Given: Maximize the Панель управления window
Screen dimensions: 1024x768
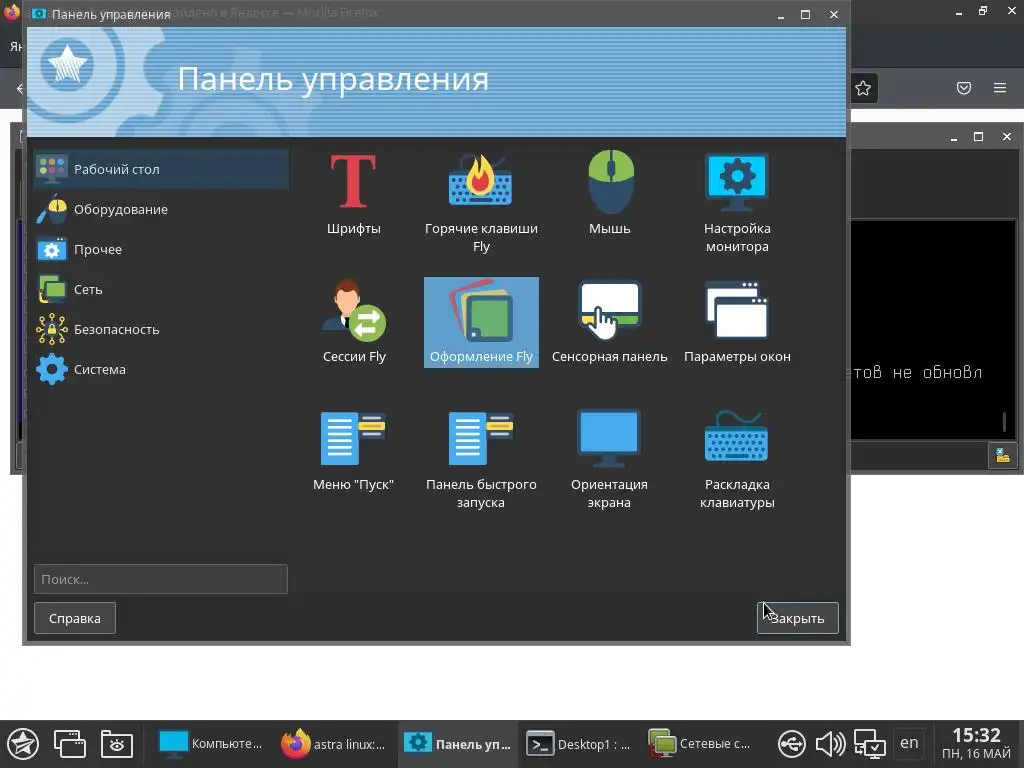Looking at the screenshot, I should point(805,14).
